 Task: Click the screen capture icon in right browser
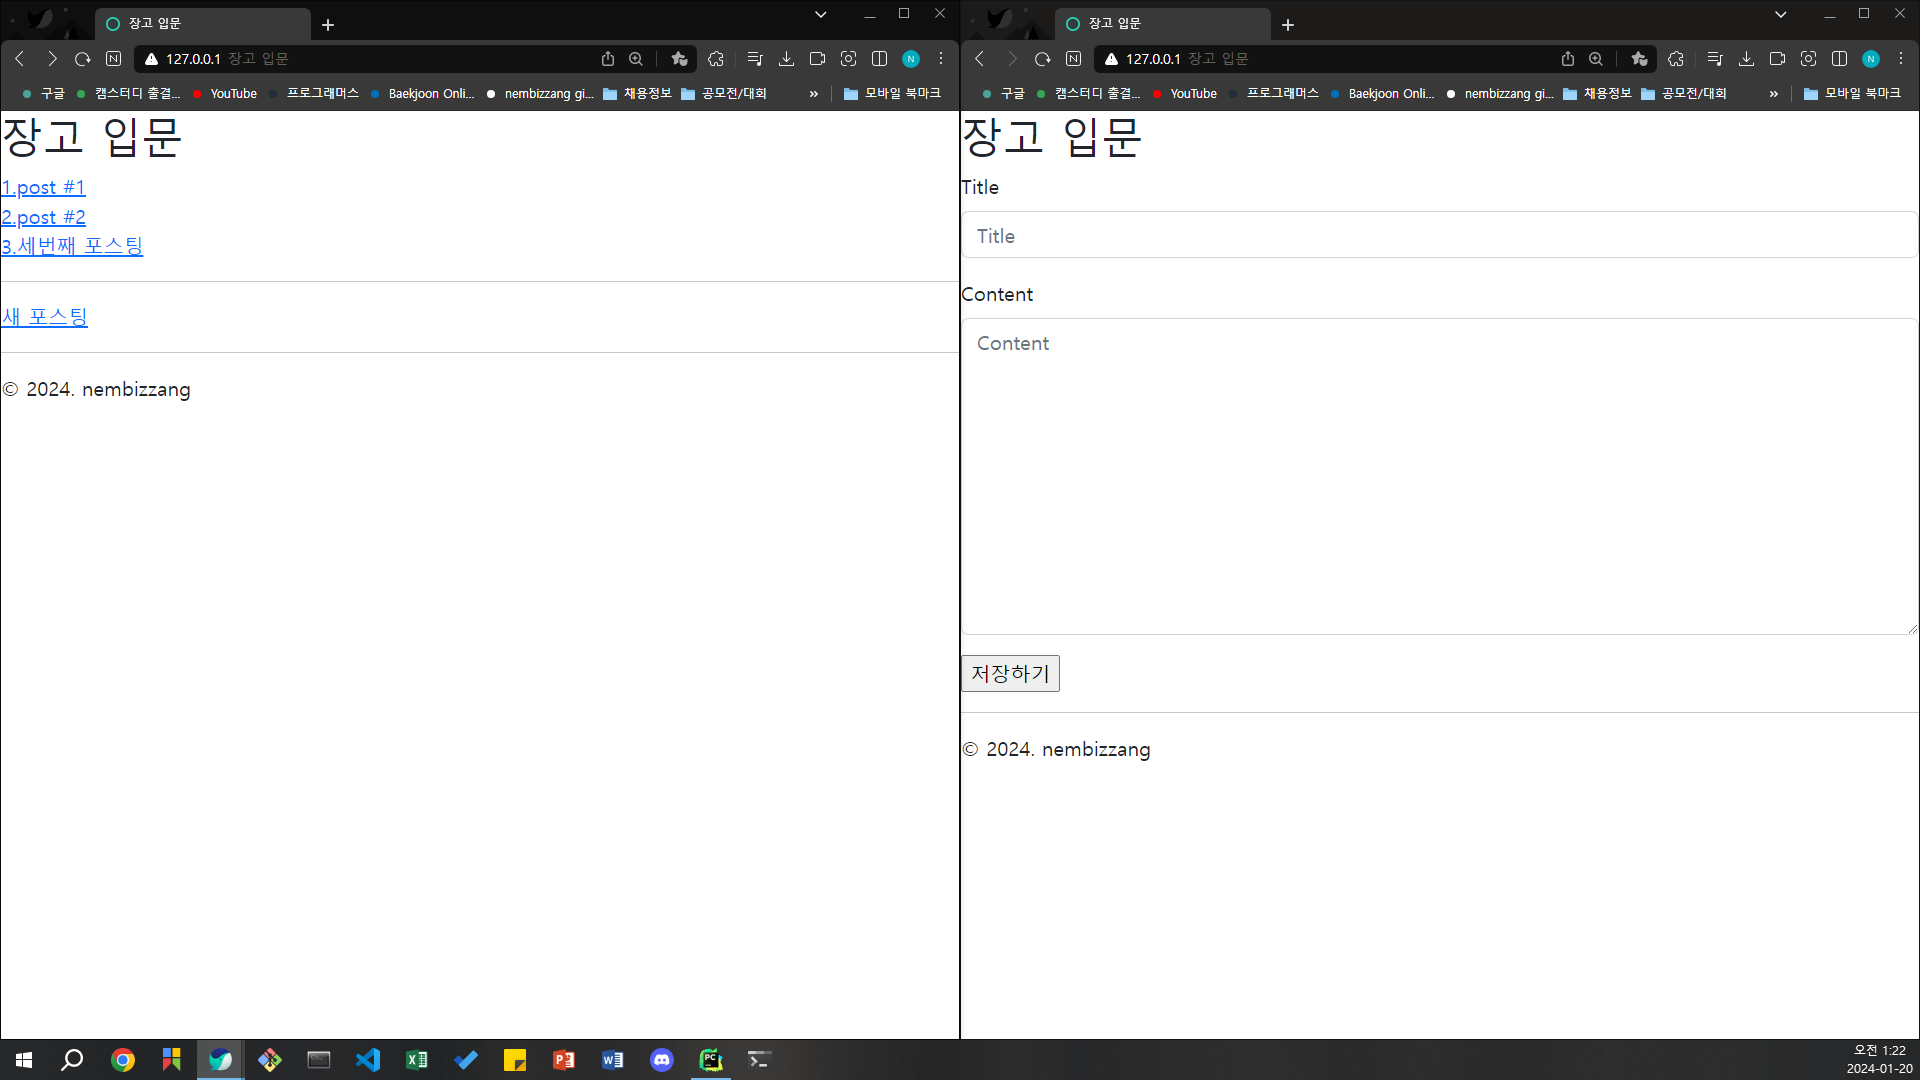click(1808, 59)
